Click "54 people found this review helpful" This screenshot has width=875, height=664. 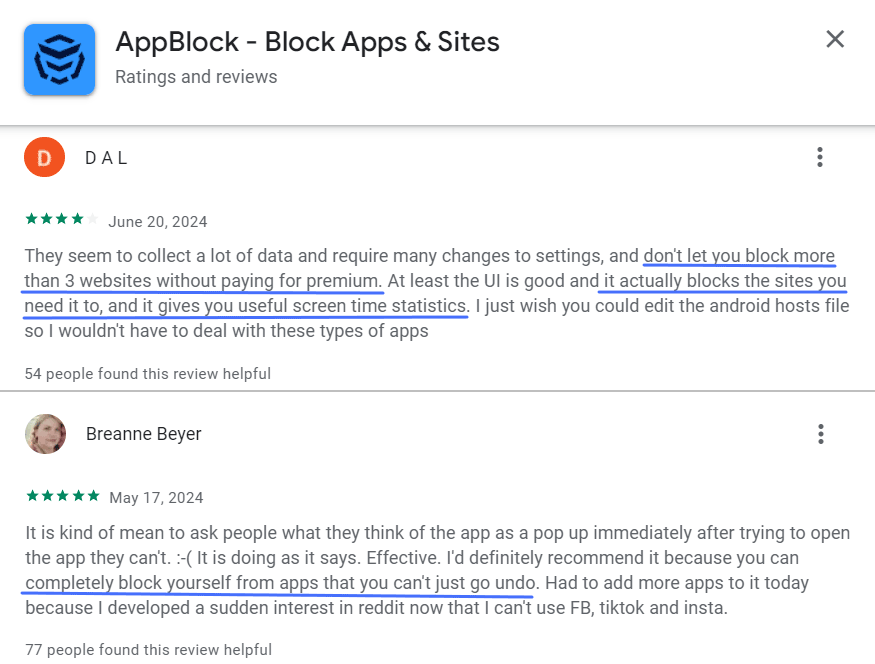click(146, 373)
